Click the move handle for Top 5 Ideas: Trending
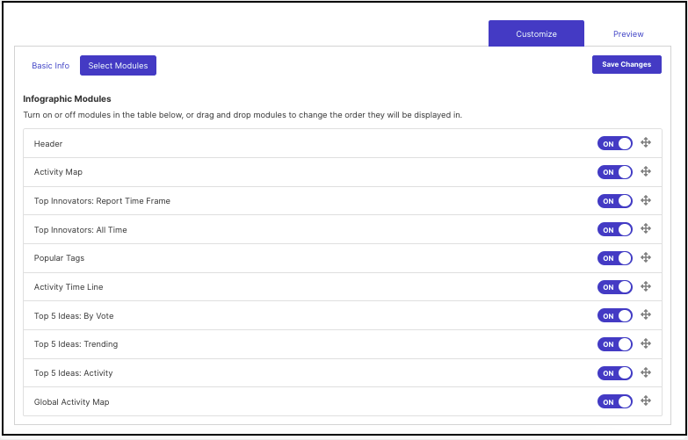The height and width of the screenshot is (440, 688). coord(645,343)
